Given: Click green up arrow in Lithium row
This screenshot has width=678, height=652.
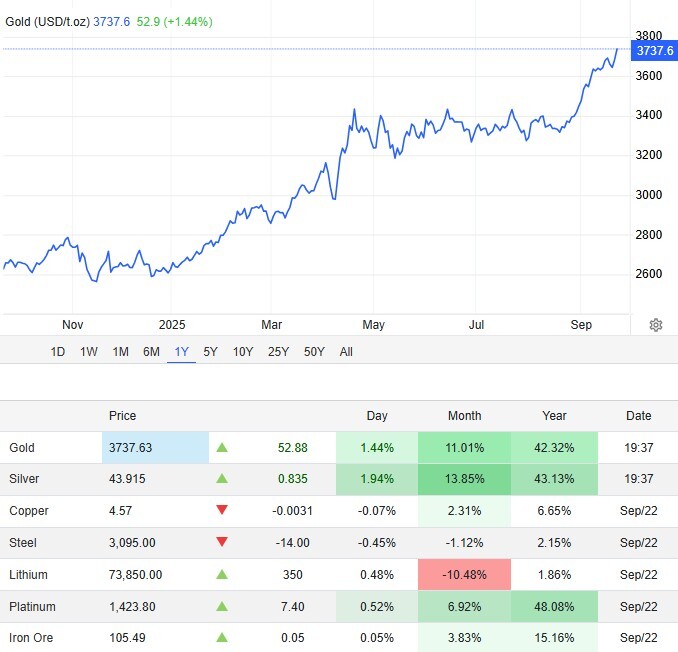Looking at the screenshot, I should [222, 575].
